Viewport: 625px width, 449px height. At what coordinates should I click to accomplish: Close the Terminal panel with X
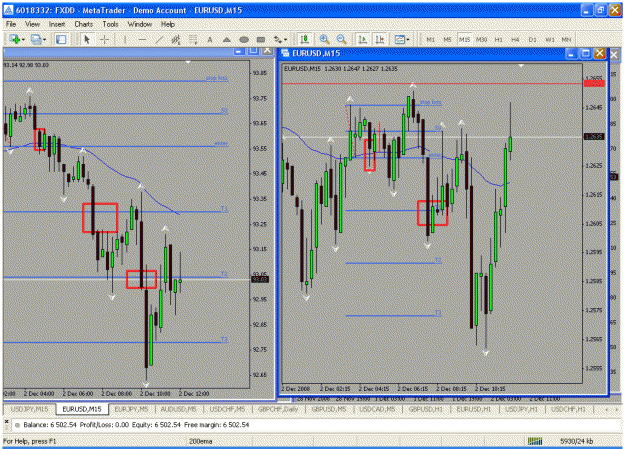[x=6, y=421]
